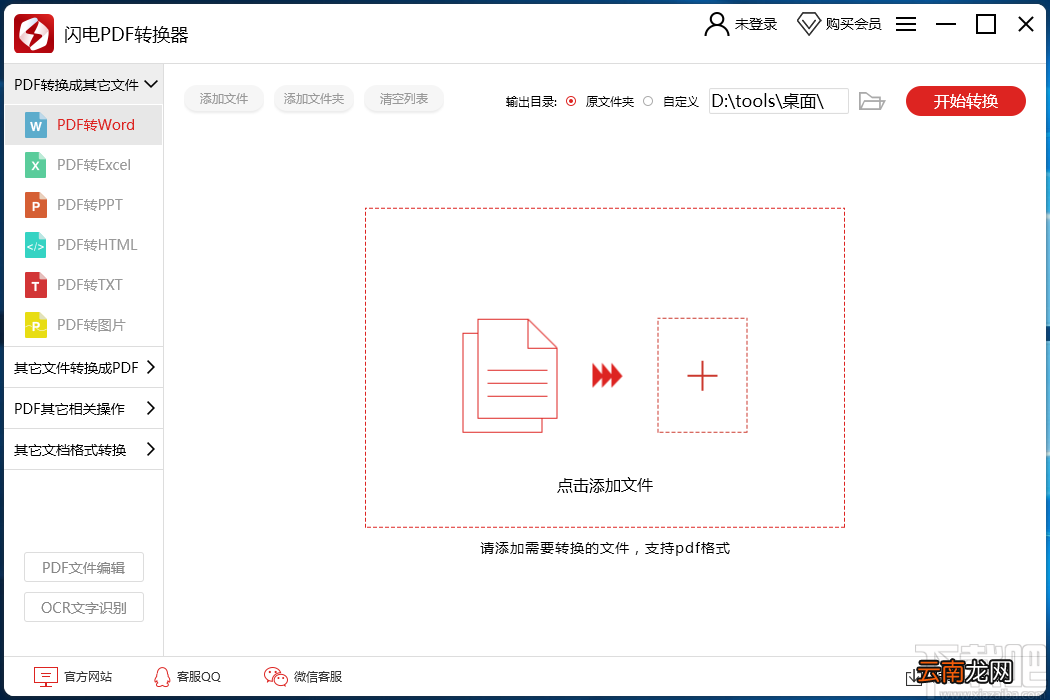Click the diamond icon beside 购买会员
Image resolution: width=1050 pixels, height=700 pixels.
[x=808, y=24]
